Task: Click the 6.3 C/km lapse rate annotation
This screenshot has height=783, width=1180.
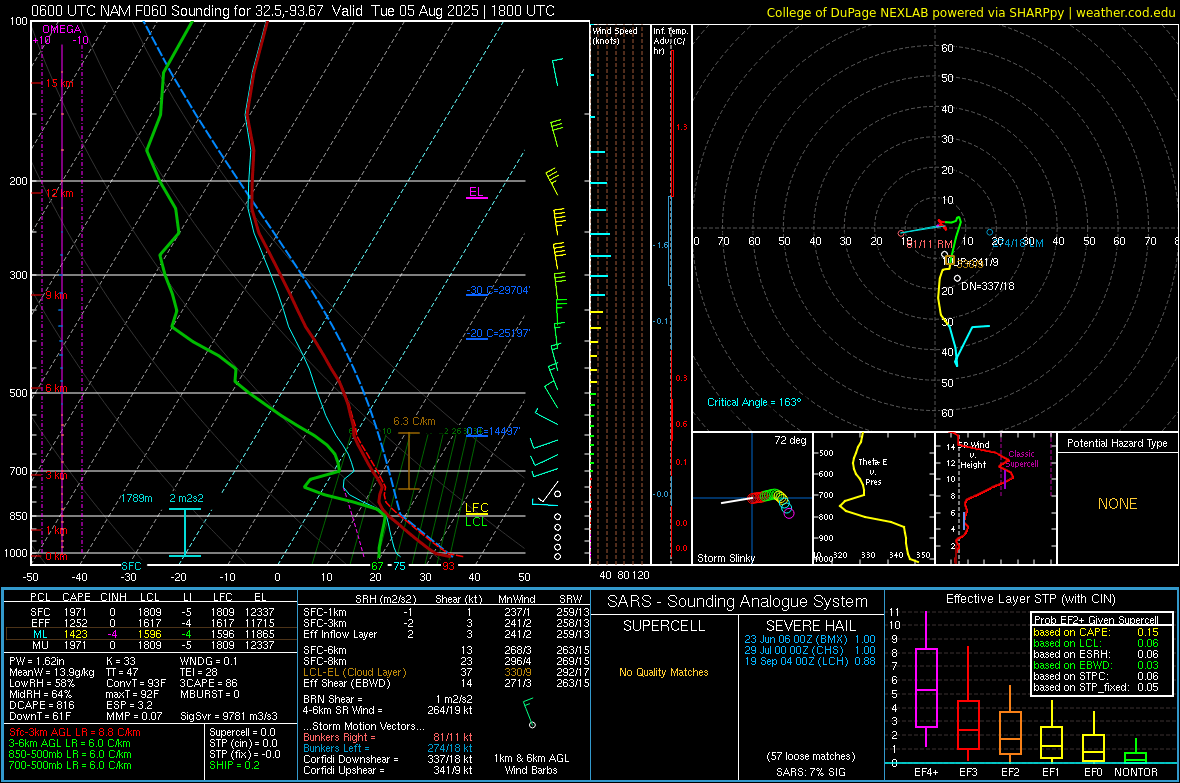Action: tap(414, 422)
